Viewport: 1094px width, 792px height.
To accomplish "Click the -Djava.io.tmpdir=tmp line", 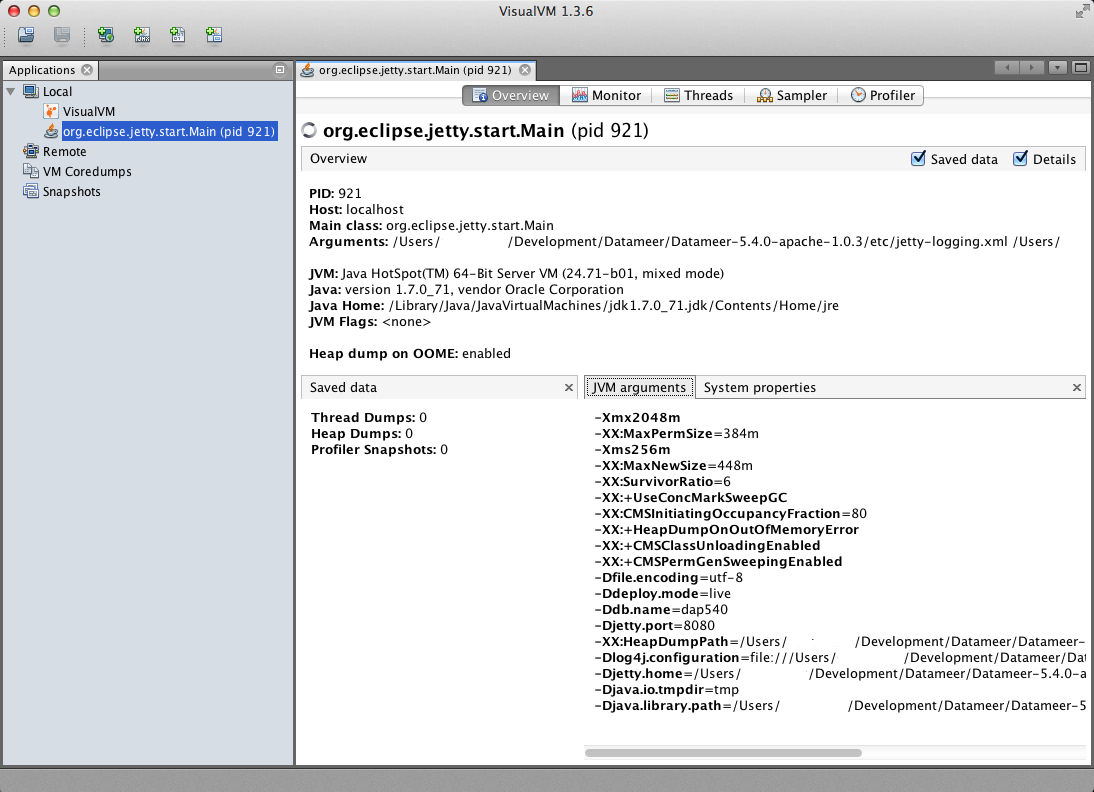I will click(x=666, y=689).
